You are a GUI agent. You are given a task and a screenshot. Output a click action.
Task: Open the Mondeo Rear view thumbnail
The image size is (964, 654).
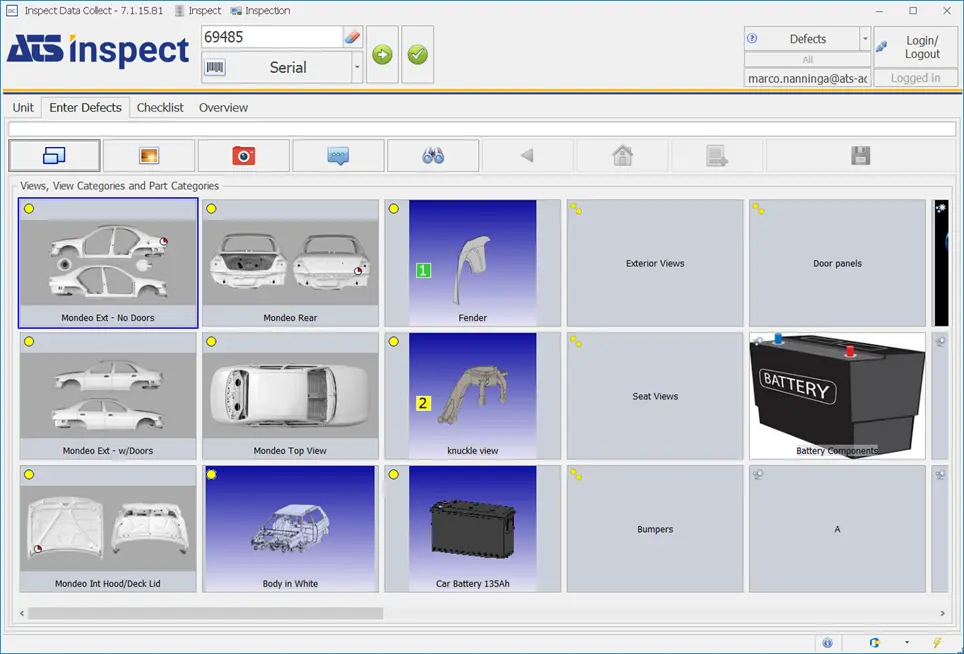coord(290,262)
